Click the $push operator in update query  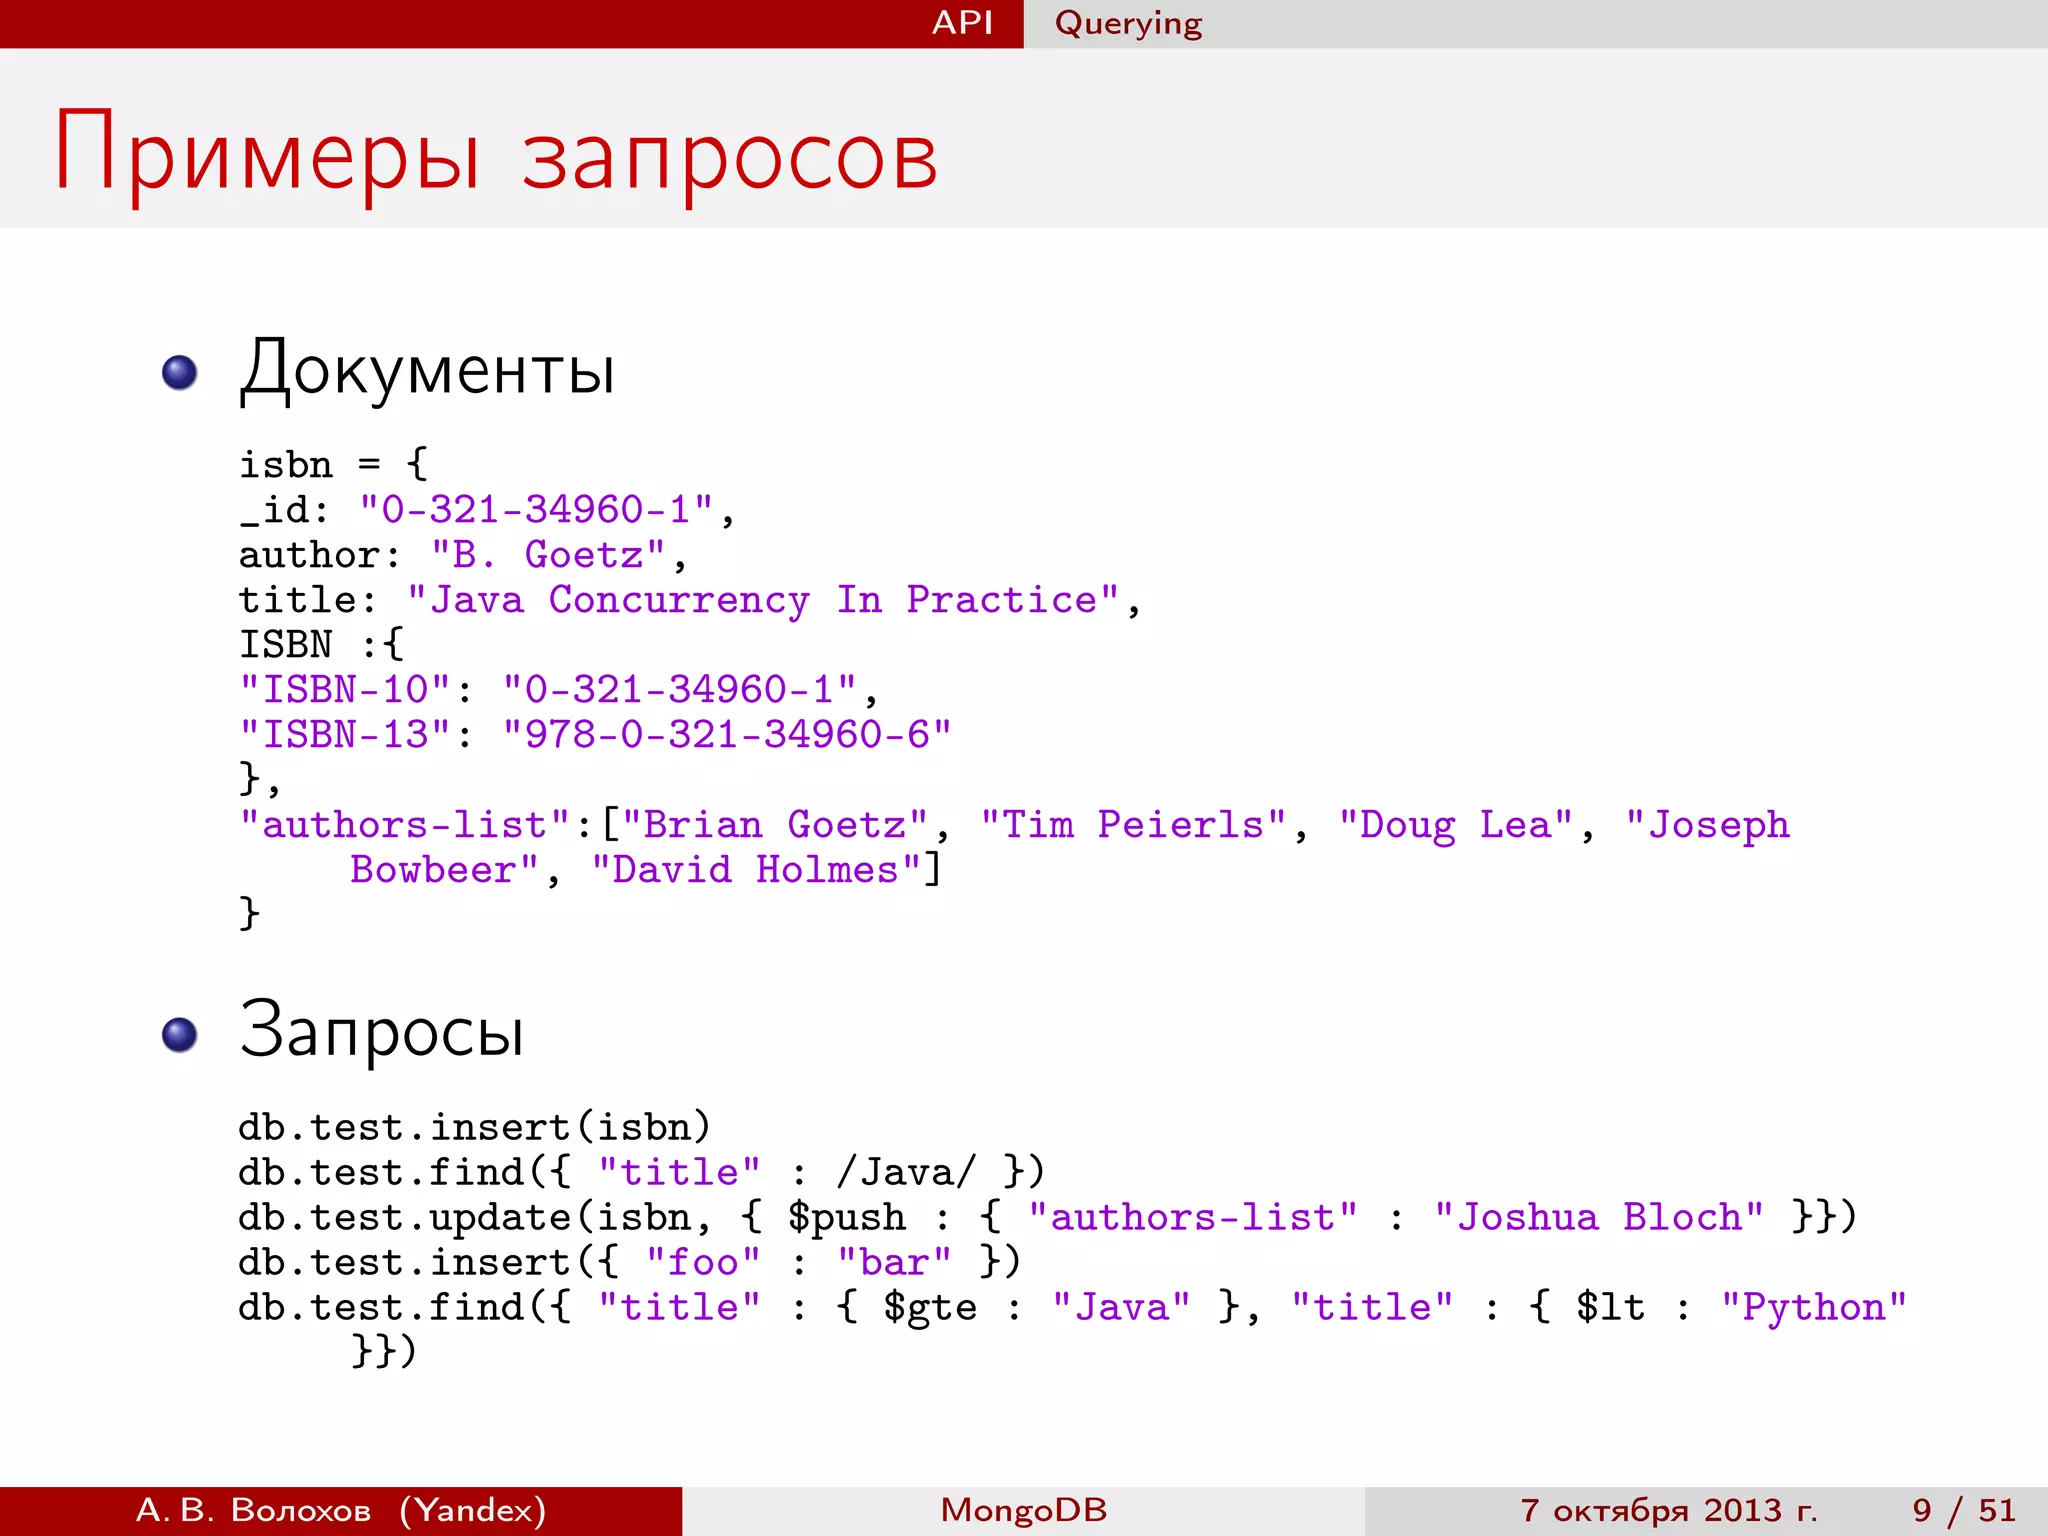pyautogui.click(x=846, y=1217)
